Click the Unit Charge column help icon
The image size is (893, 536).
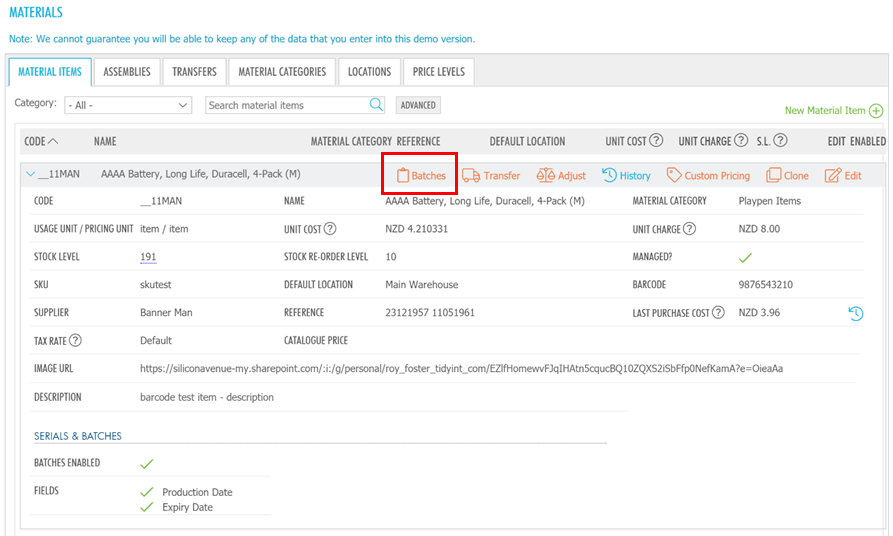741,141
